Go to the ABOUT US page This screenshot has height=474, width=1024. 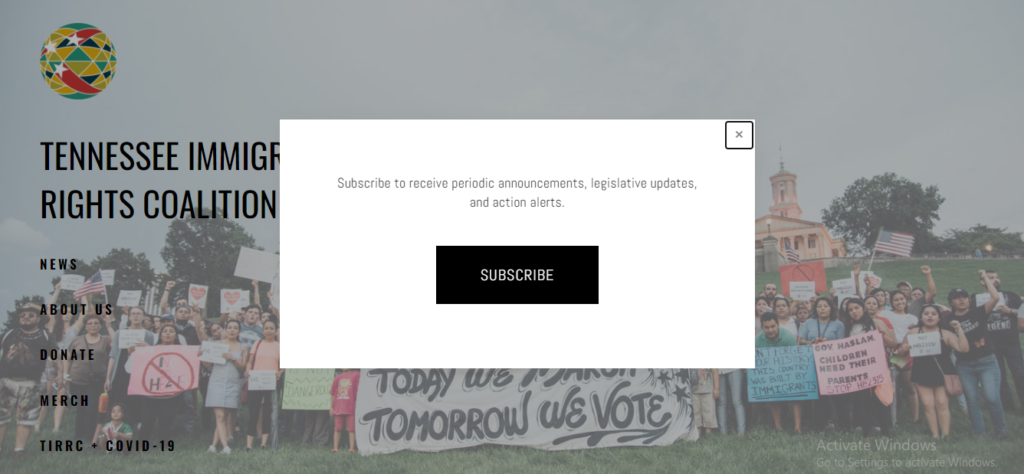pos(76,309)
